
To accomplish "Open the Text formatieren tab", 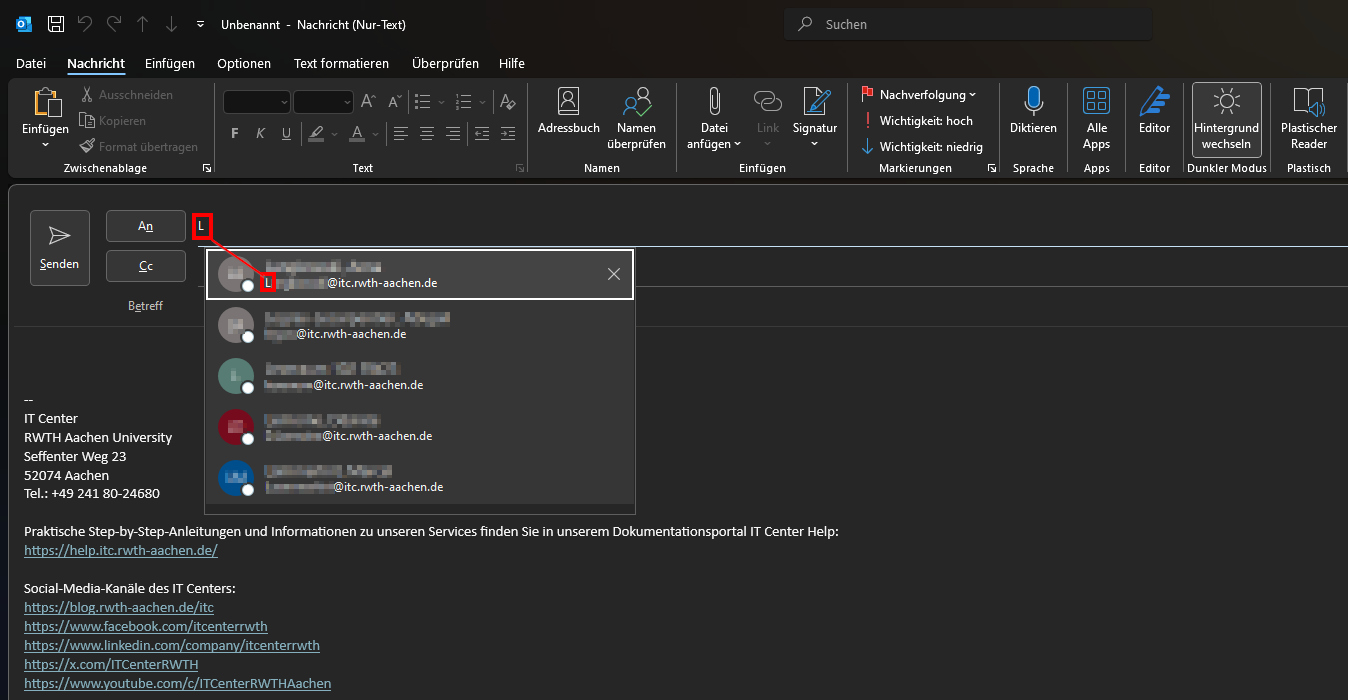I will click(341, 64).
